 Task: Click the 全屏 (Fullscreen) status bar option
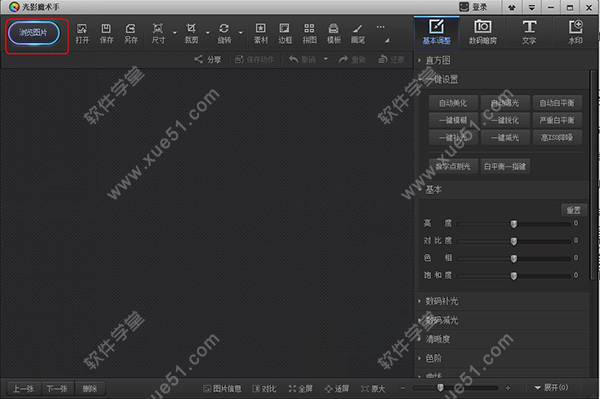pyautogui.click(x=301, y=389)
